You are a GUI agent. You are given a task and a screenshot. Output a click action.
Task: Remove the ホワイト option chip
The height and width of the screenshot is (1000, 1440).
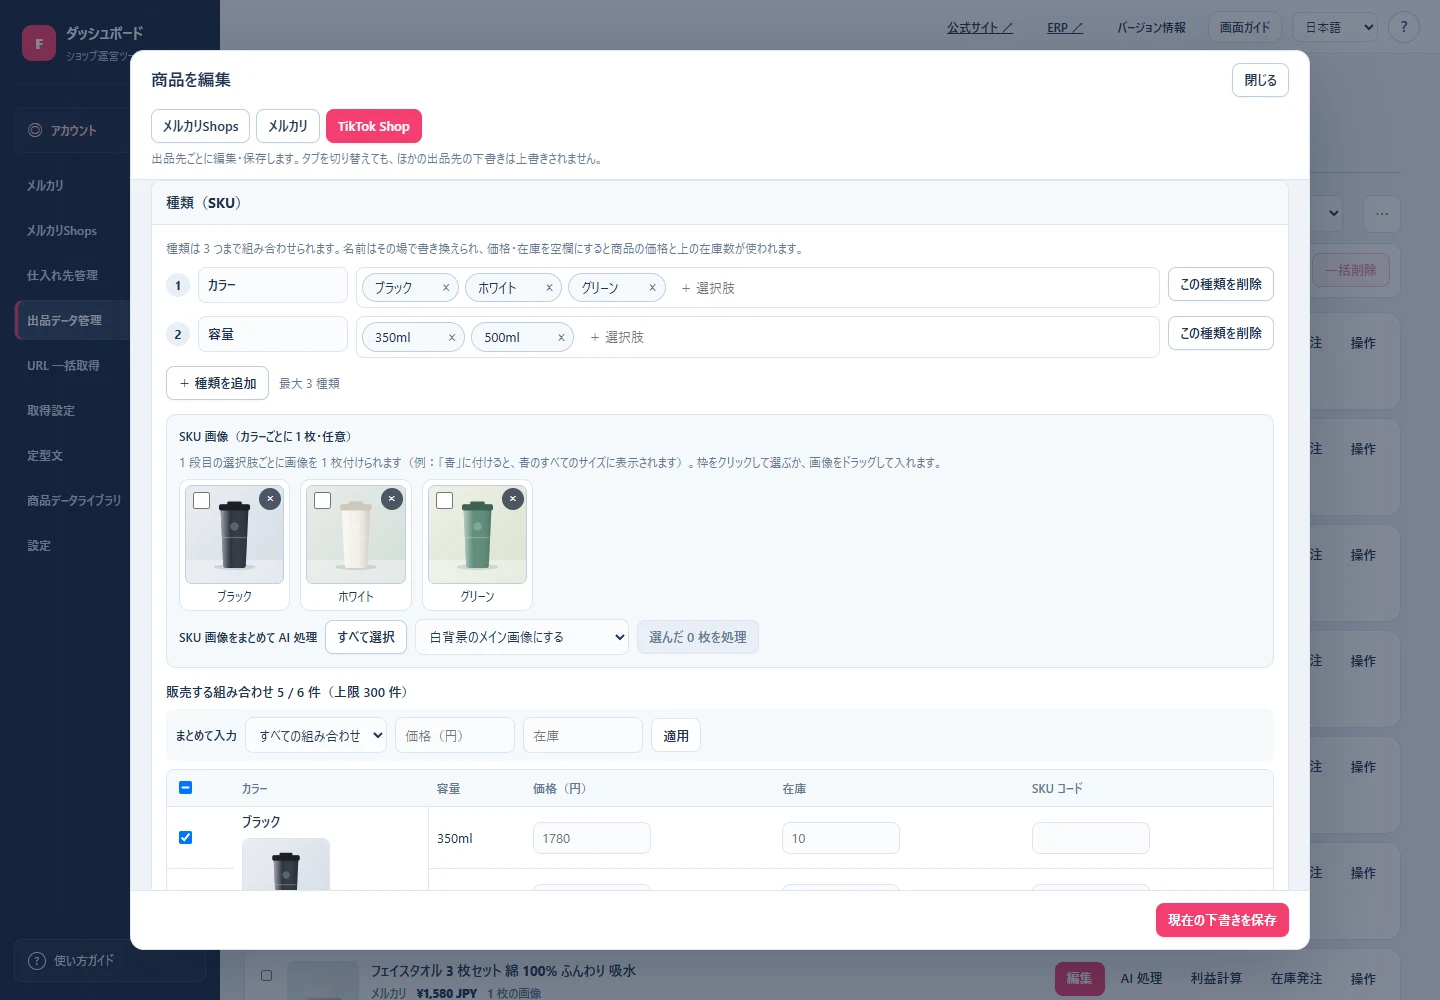[x=549, y=288]
